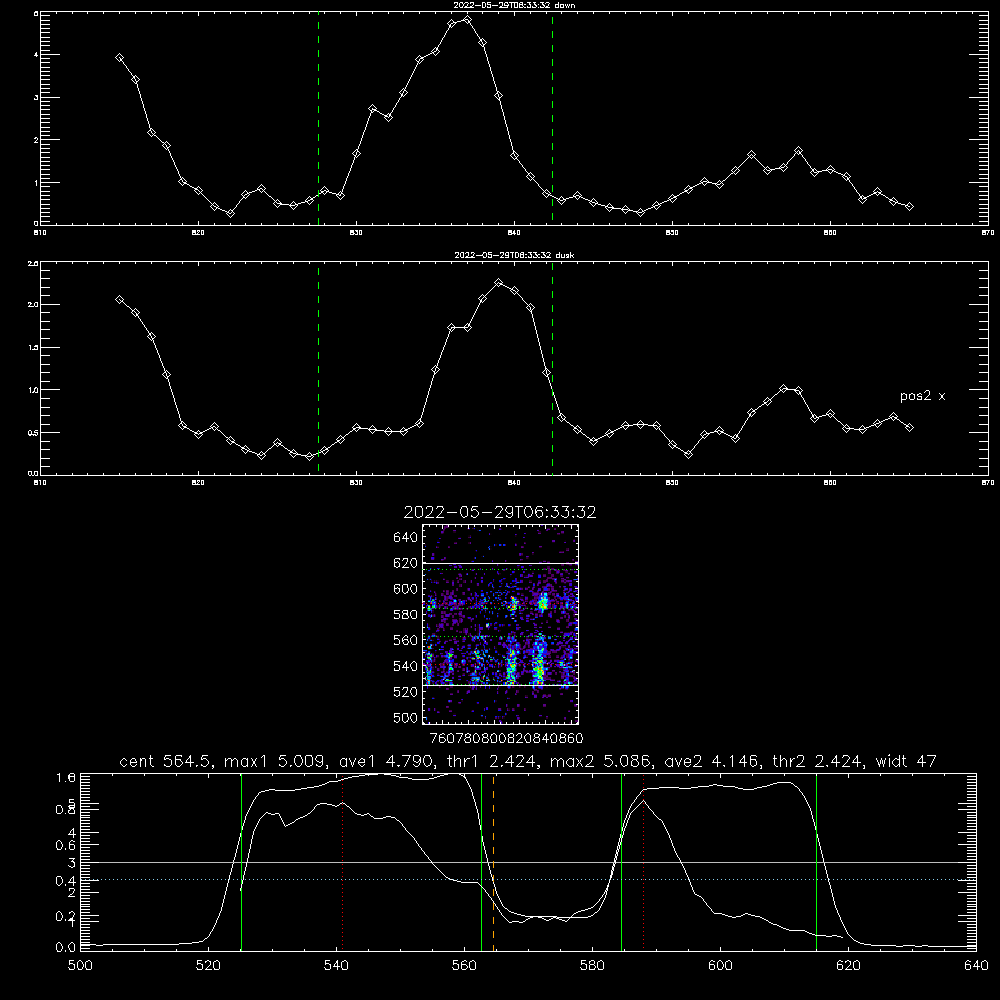Click the highest data point in the dusk plot

point(499,283)
